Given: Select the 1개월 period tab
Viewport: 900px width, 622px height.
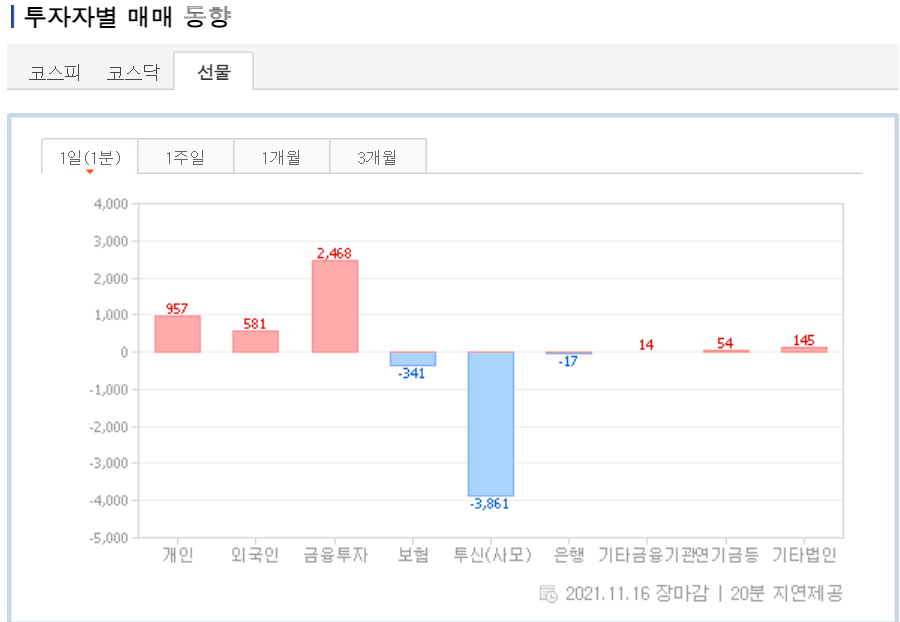Looking at the screenshot, I should [x=281, y=157].
